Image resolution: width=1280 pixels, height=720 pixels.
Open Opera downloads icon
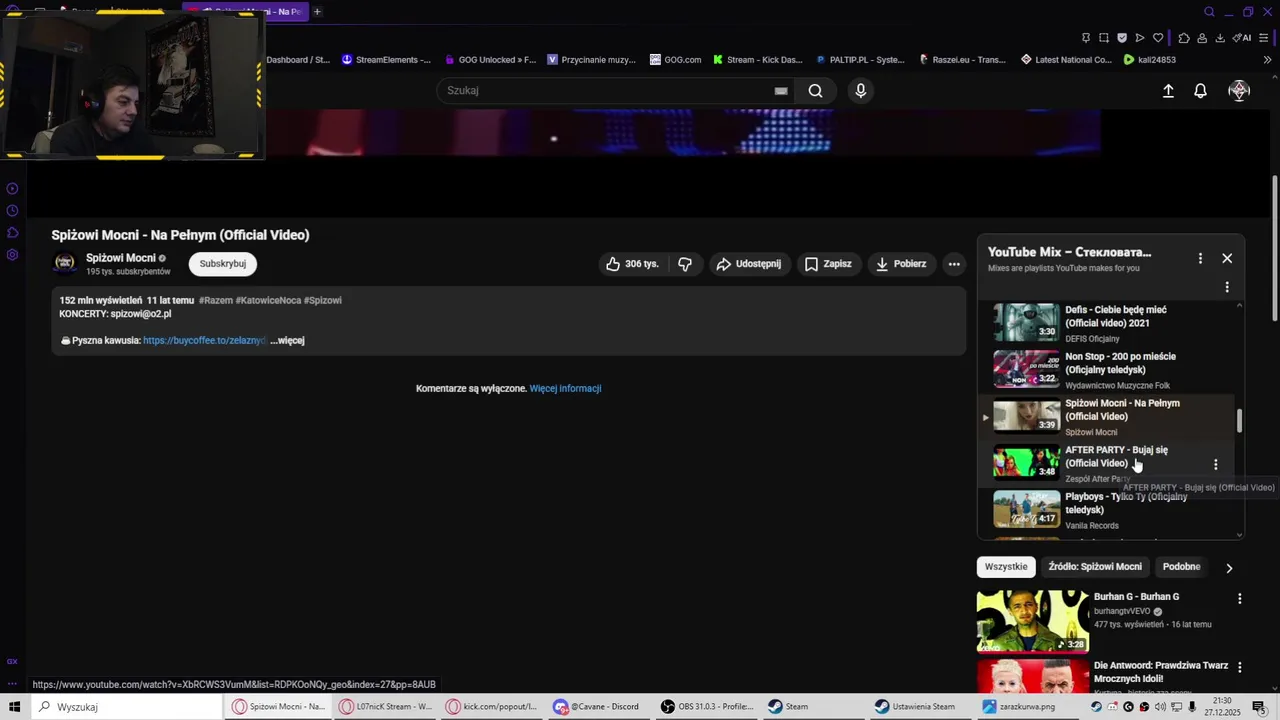point(1220,38)
